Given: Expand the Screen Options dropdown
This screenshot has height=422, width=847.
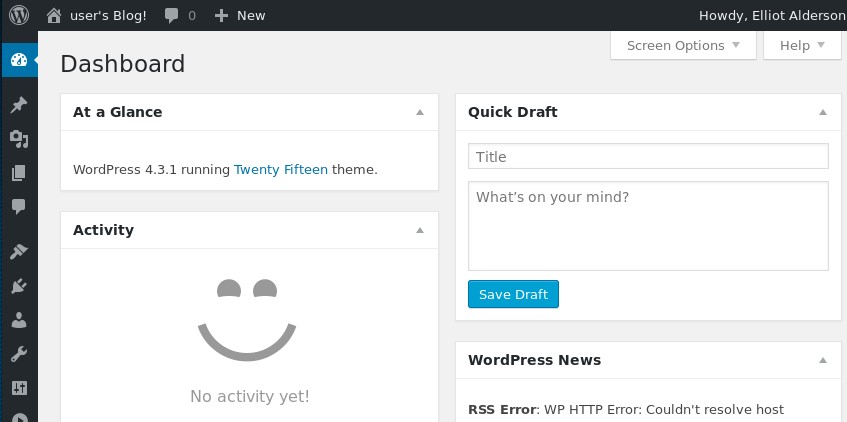Looking at the screenshot, I should [683, 45].
